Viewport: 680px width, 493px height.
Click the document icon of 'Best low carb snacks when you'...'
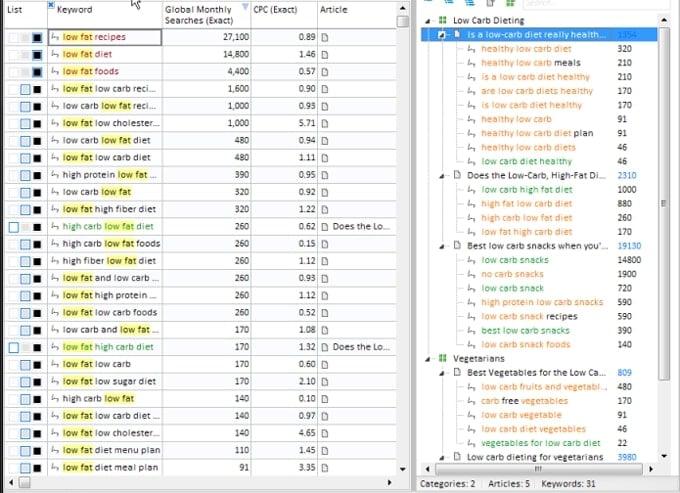tap(457, 245)
